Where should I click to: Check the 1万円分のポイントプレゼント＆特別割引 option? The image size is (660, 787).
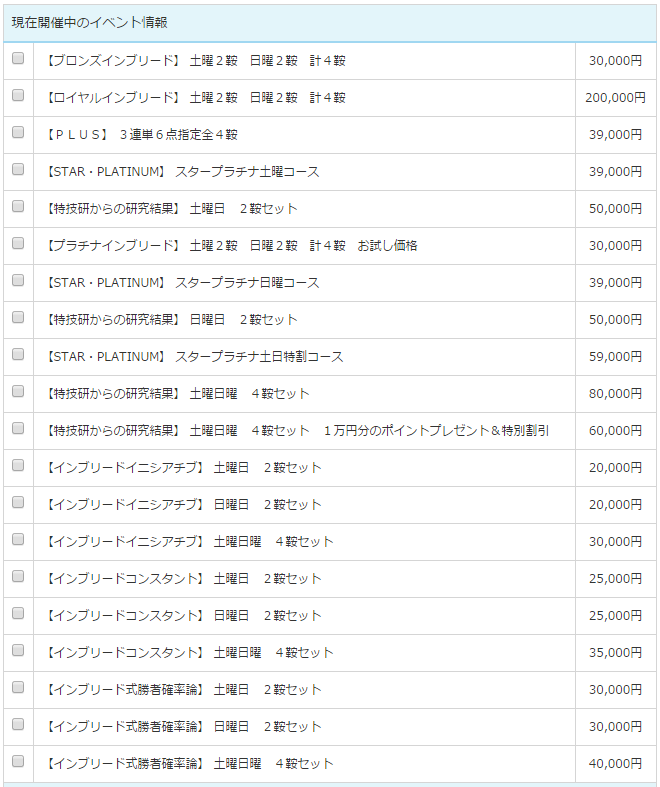click(18, 428)
